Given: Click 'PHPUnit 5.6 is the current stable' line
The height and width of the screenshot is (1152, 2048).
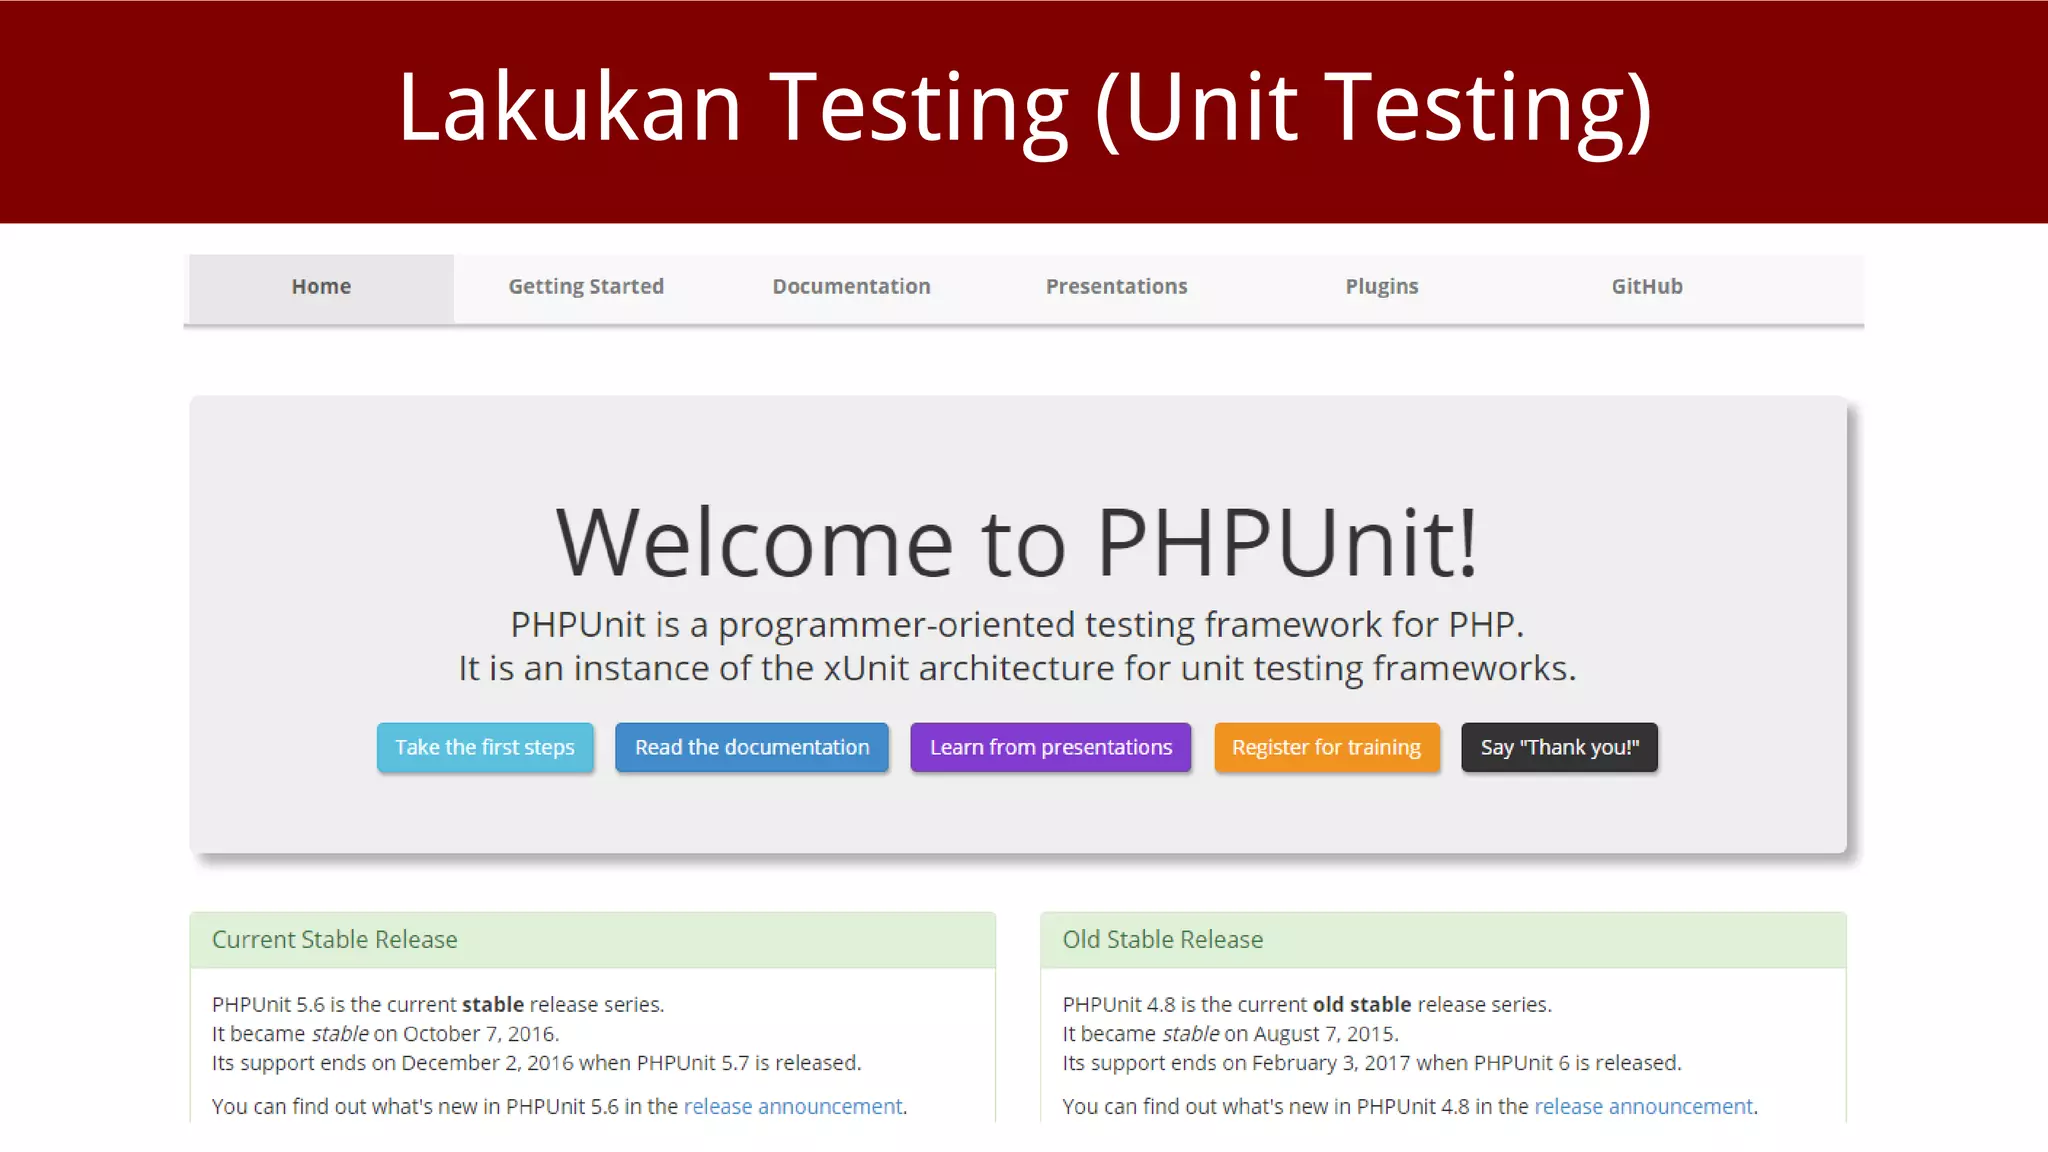Looking at the screenshot, I should (x=438, y=1004).
